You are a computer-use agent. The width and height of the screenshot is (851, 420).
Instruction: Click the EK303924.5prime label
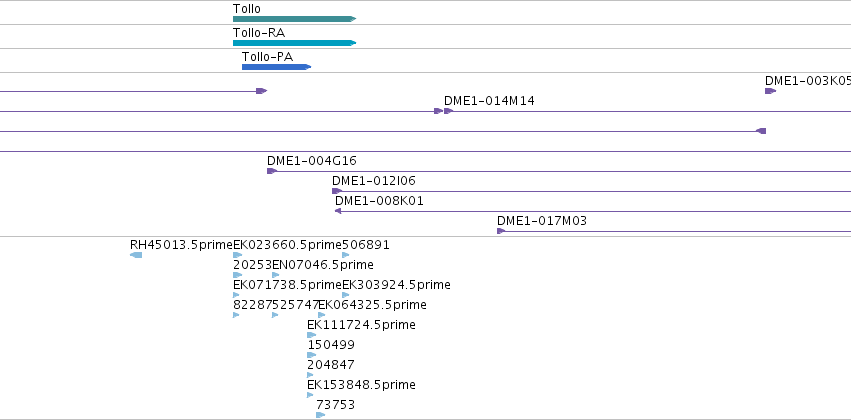[396, 285]
